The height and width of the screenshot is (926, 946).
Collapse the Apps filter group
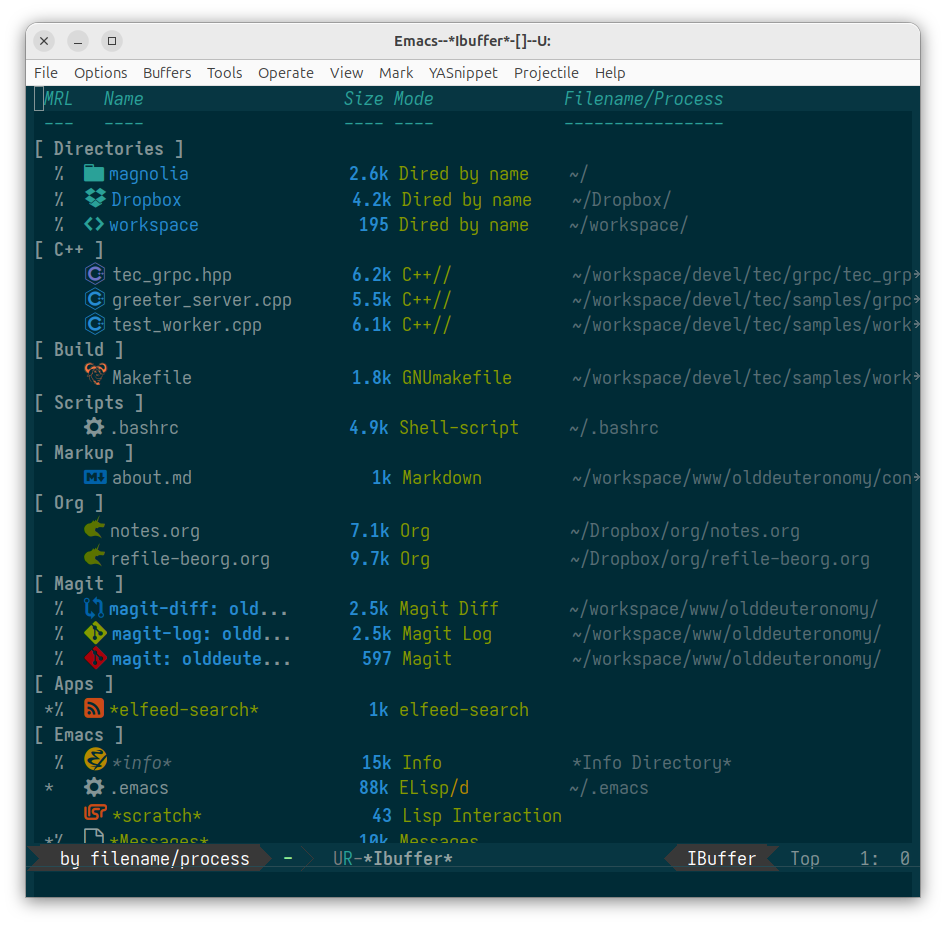pyautogui.click(x=74, y=683)
